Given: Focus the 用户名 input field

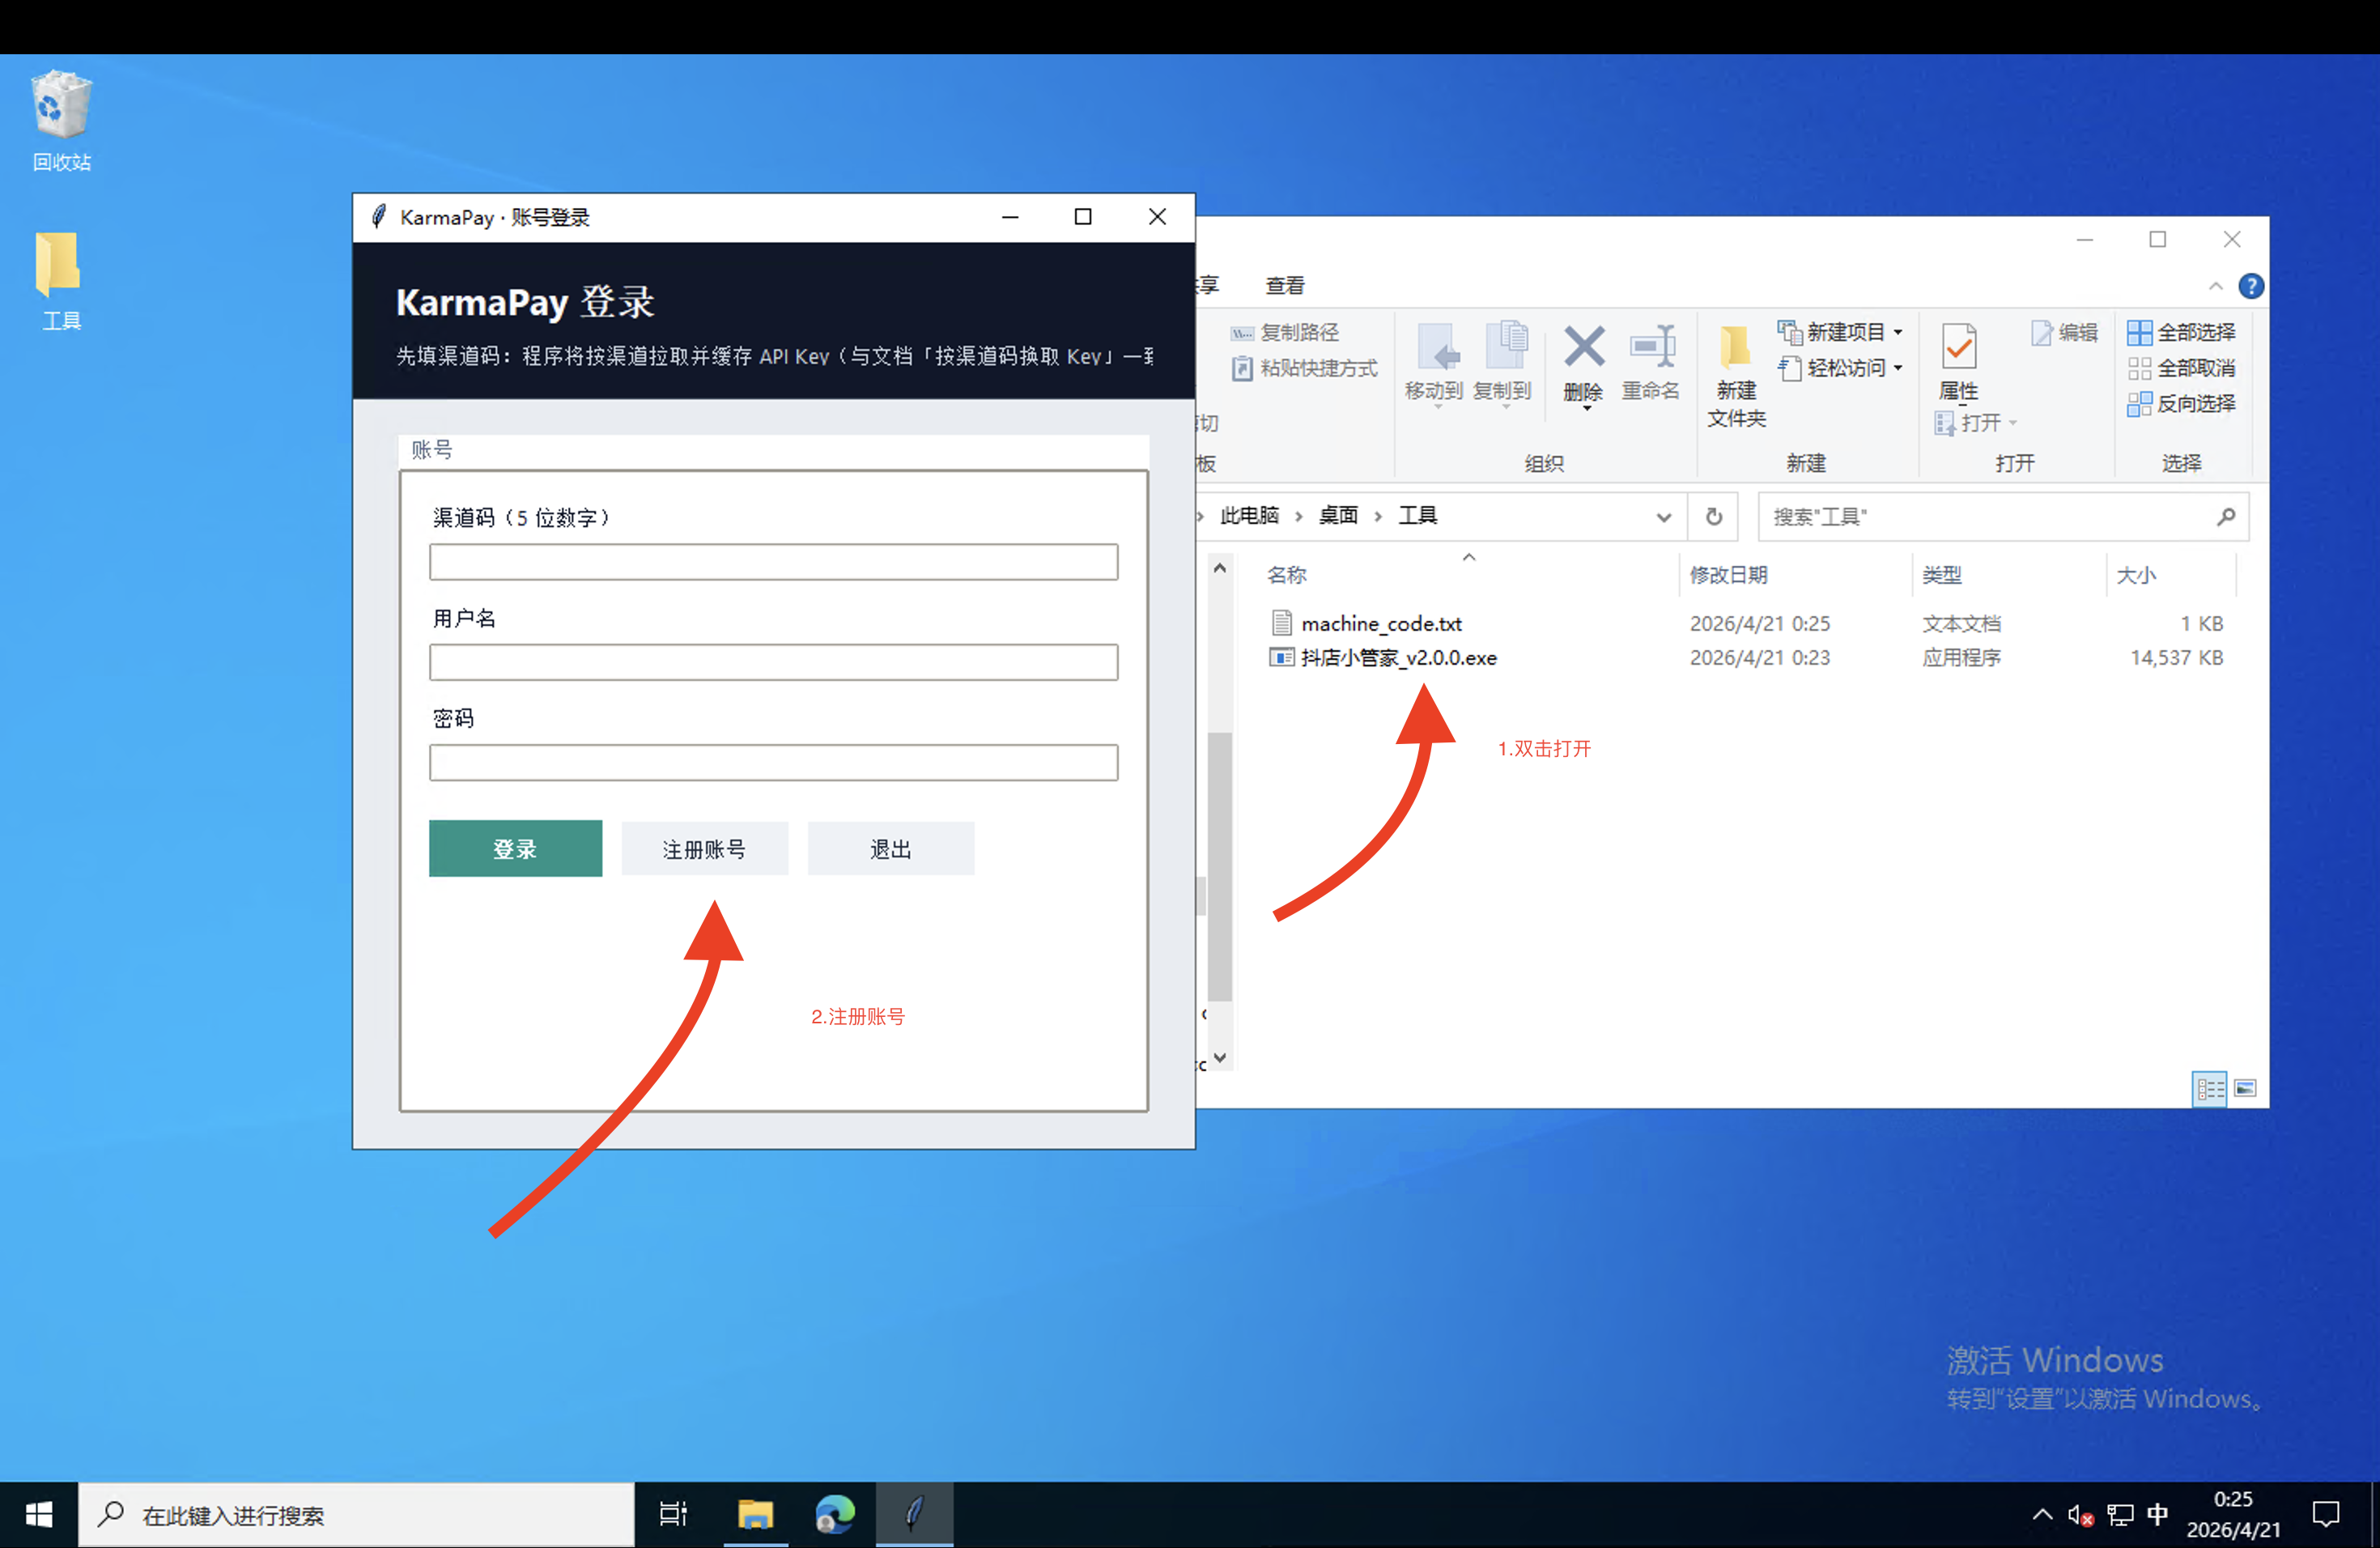Looking at the screenshot, I should [773, 661].
